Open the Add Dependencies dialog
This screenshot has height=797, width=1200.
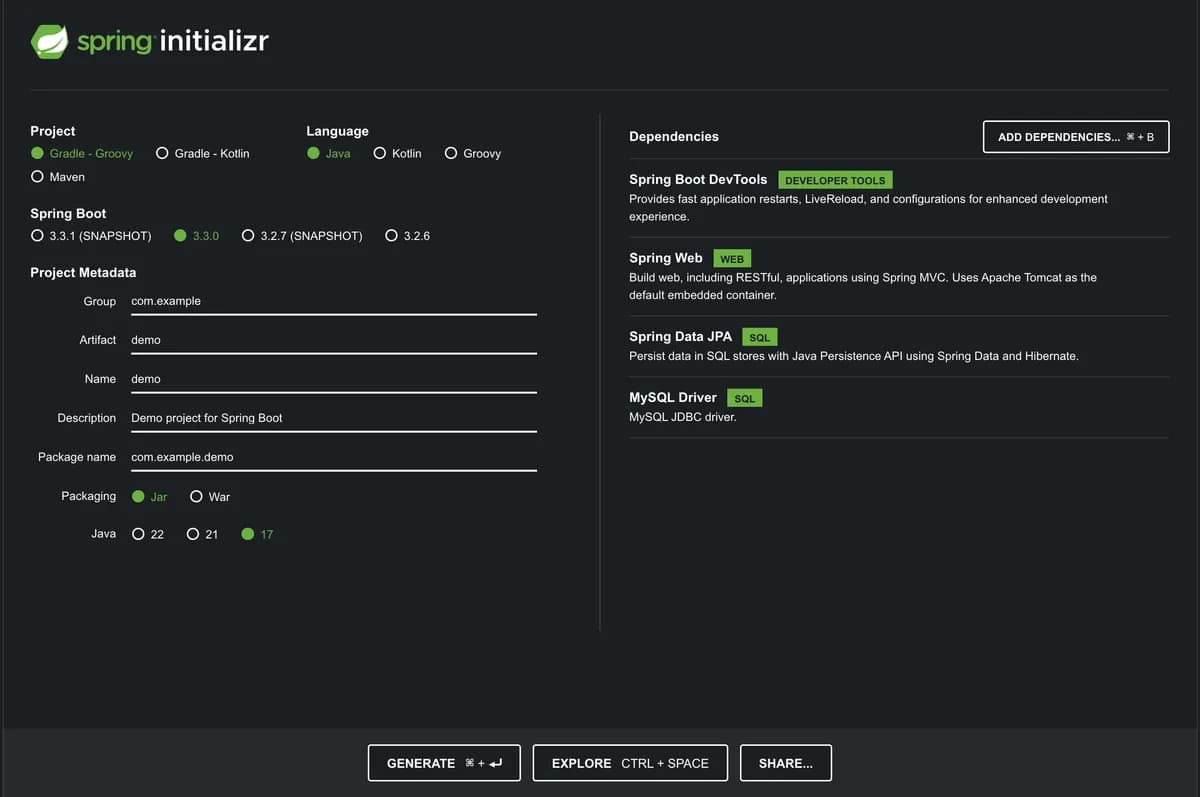point(1076,137)
